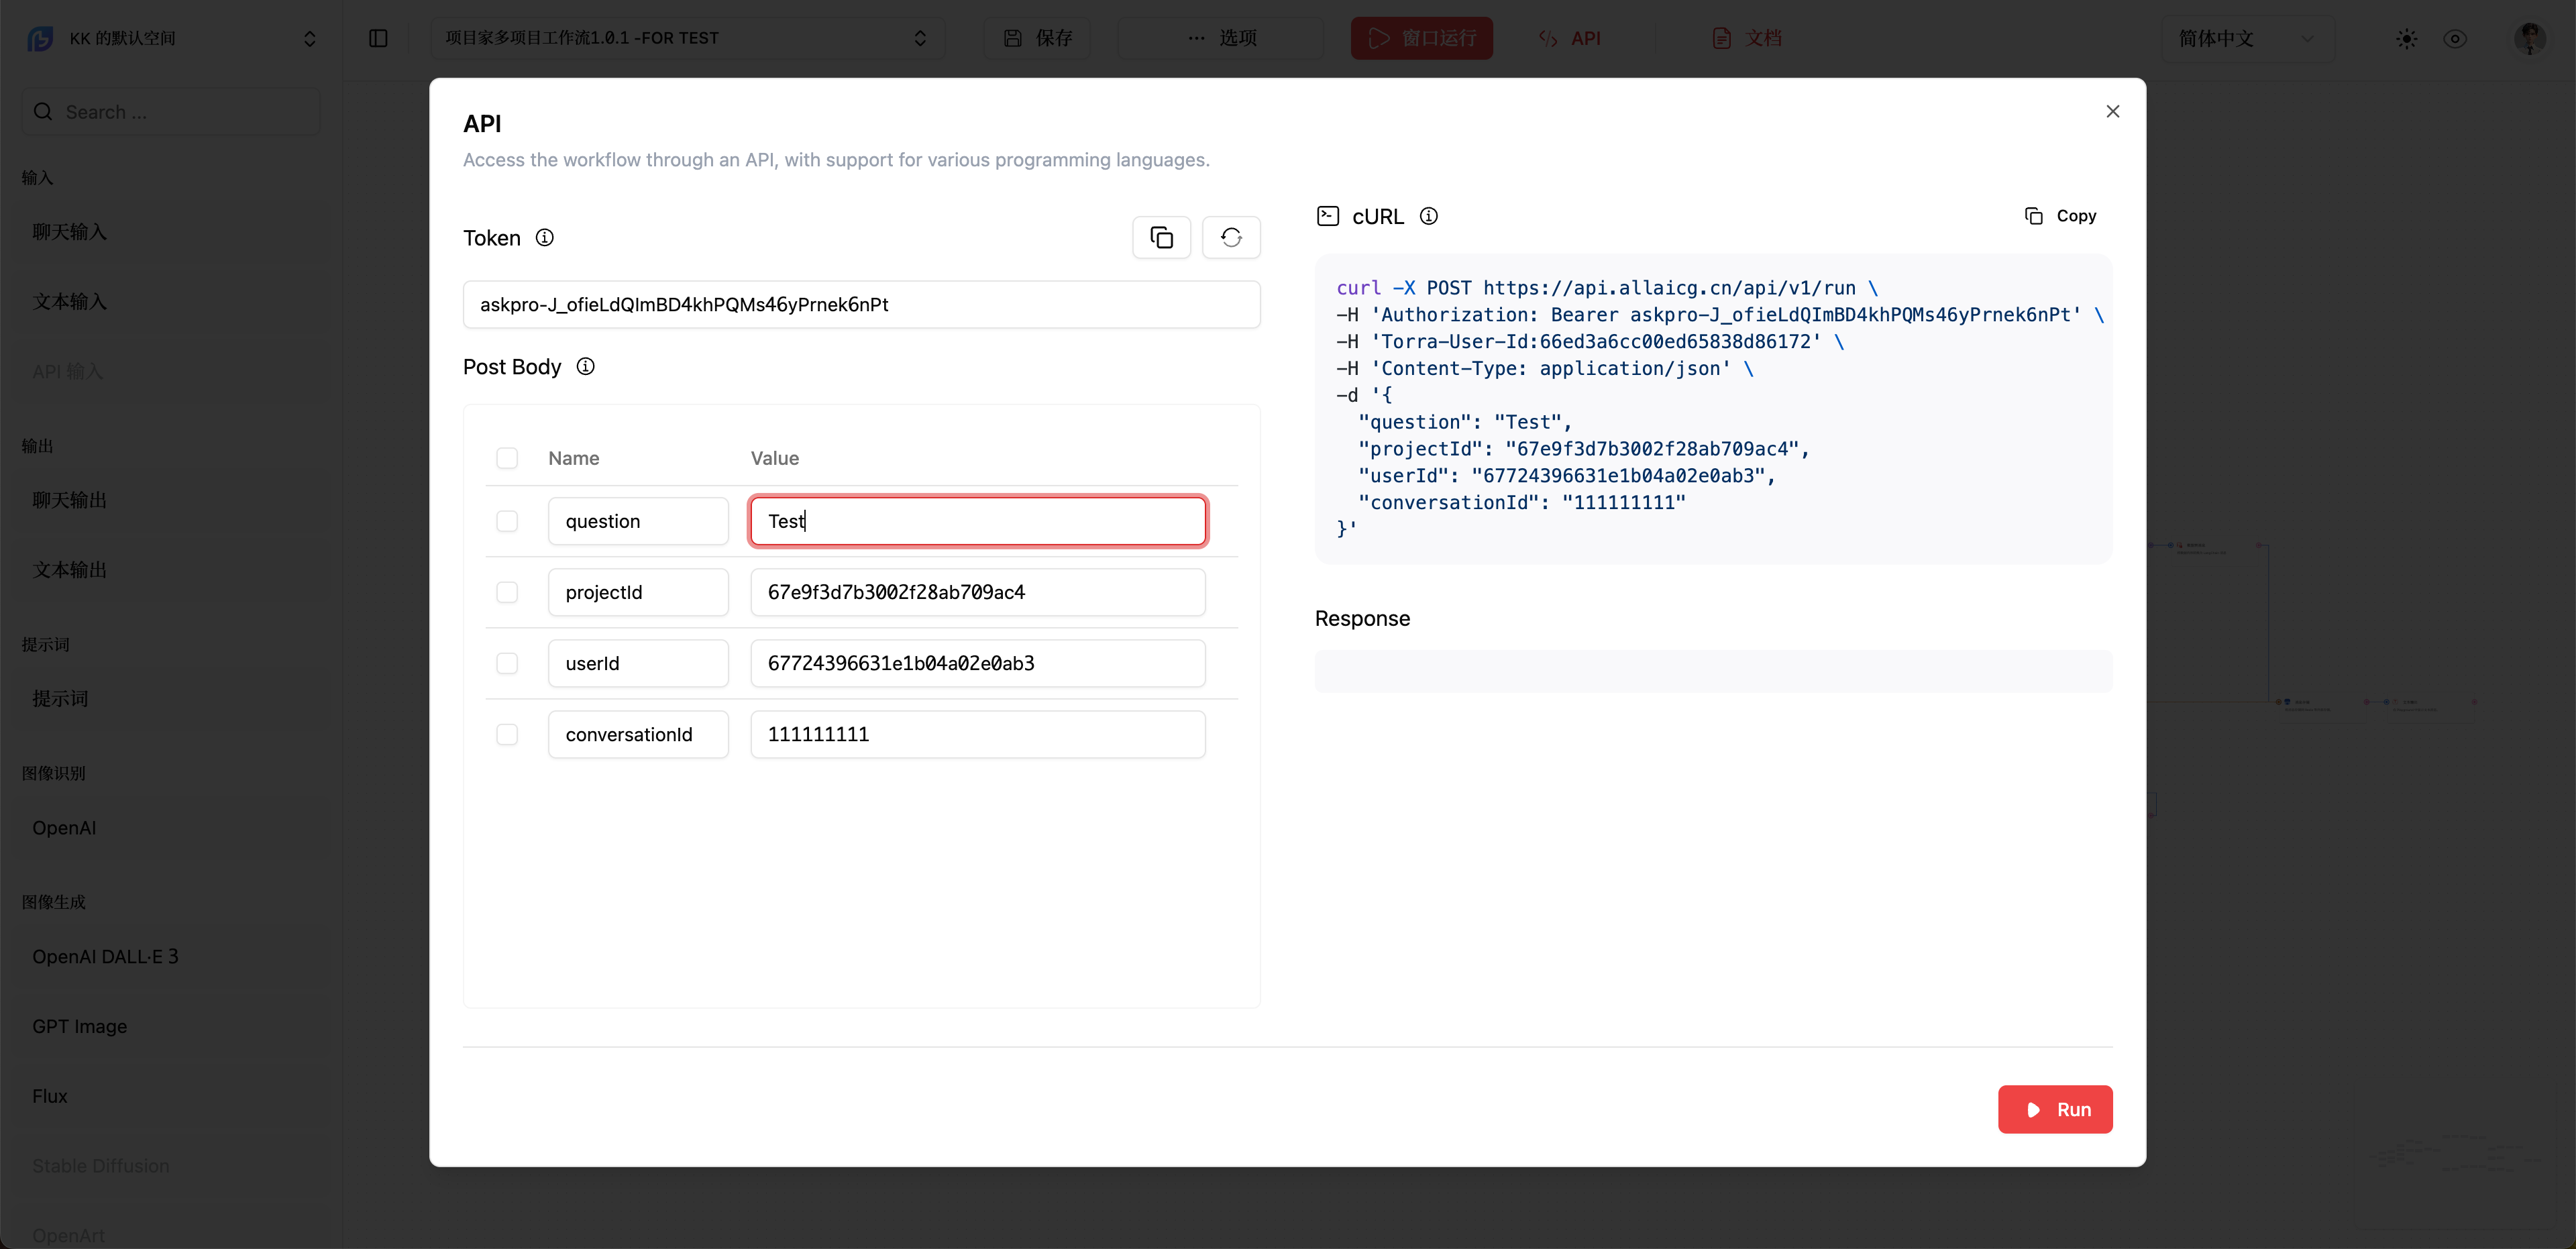
Task: Toggle the select-all header checkbox
Action: coord(507,458)
